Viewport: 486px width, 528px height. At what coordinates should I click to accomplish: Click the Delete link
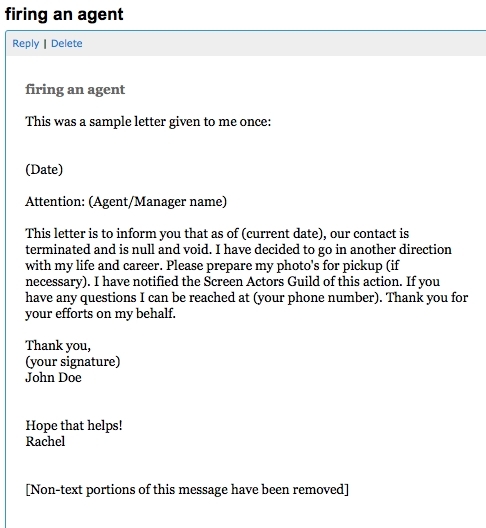67,43
